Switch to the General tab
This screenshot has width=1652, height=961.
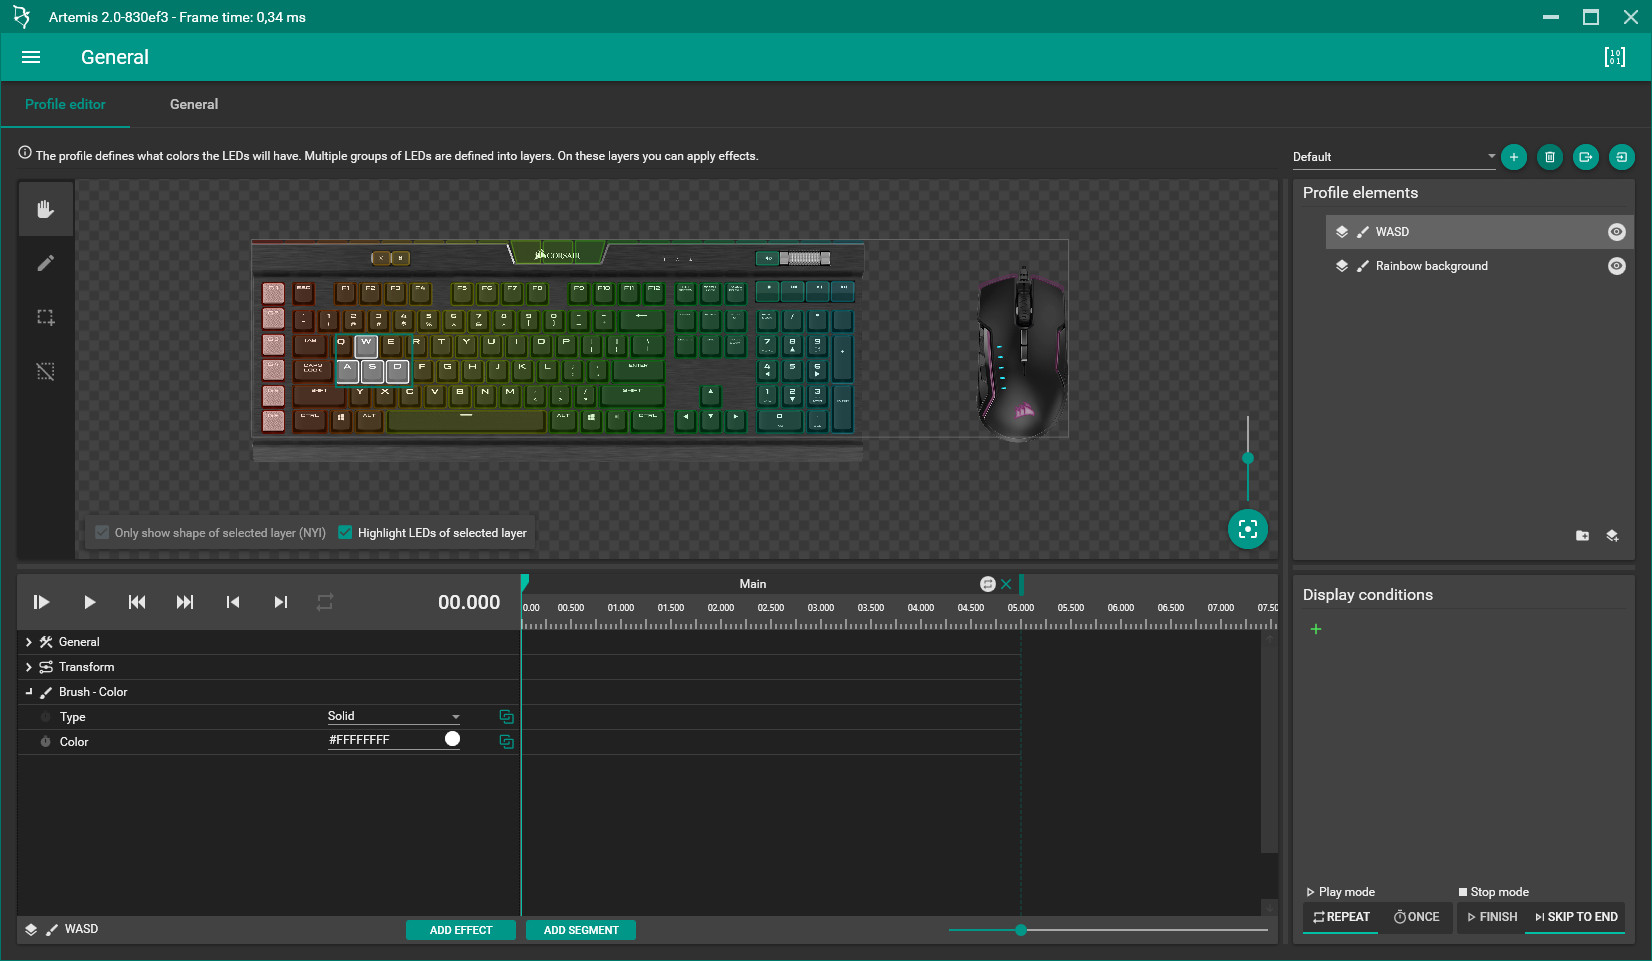pos(194,104)
